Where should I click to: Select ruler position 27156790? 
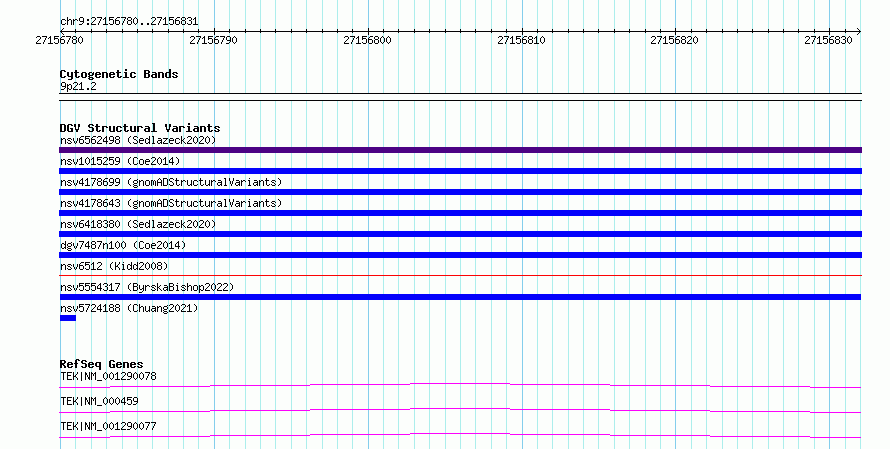[213, 40]
